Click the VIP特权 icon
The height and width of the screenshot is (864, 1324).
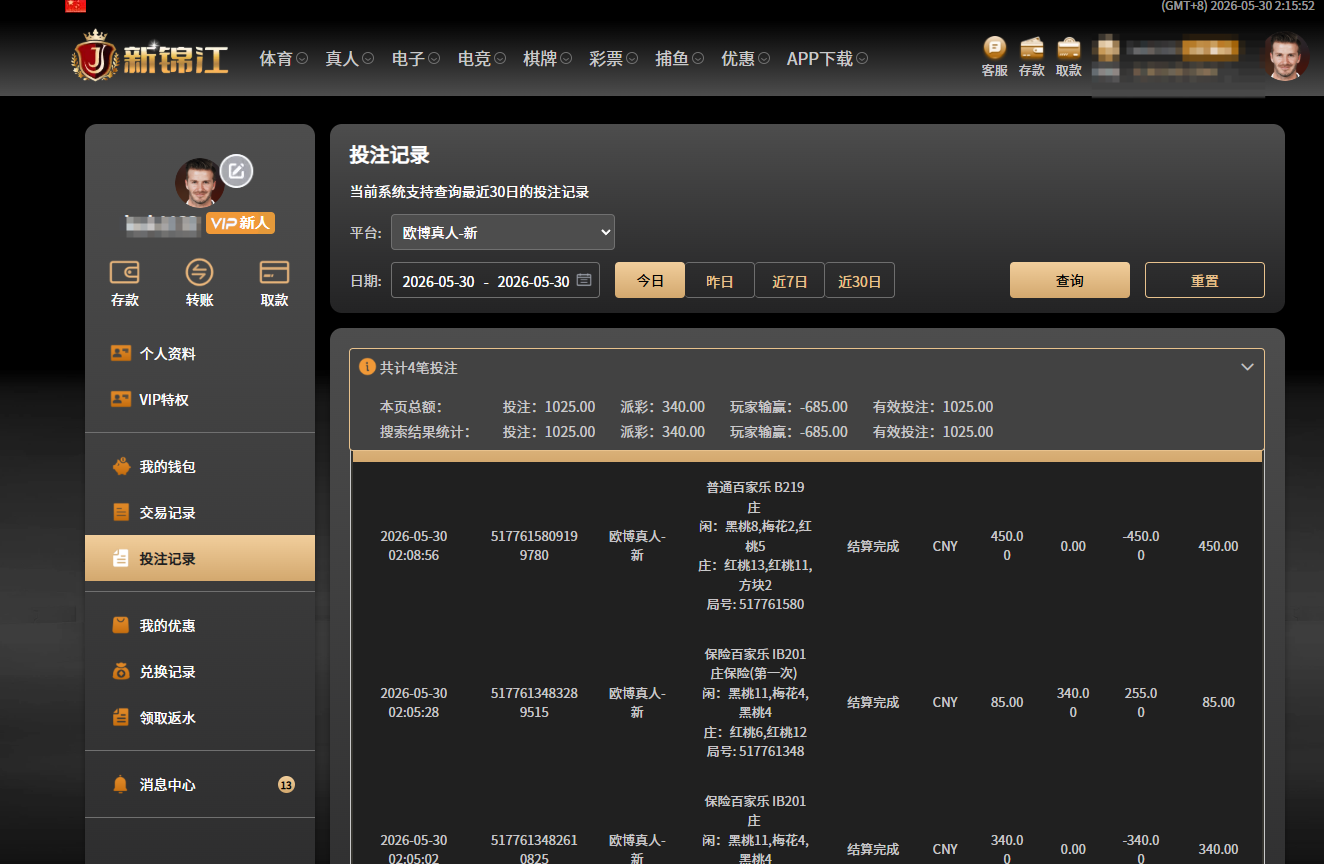121,399
